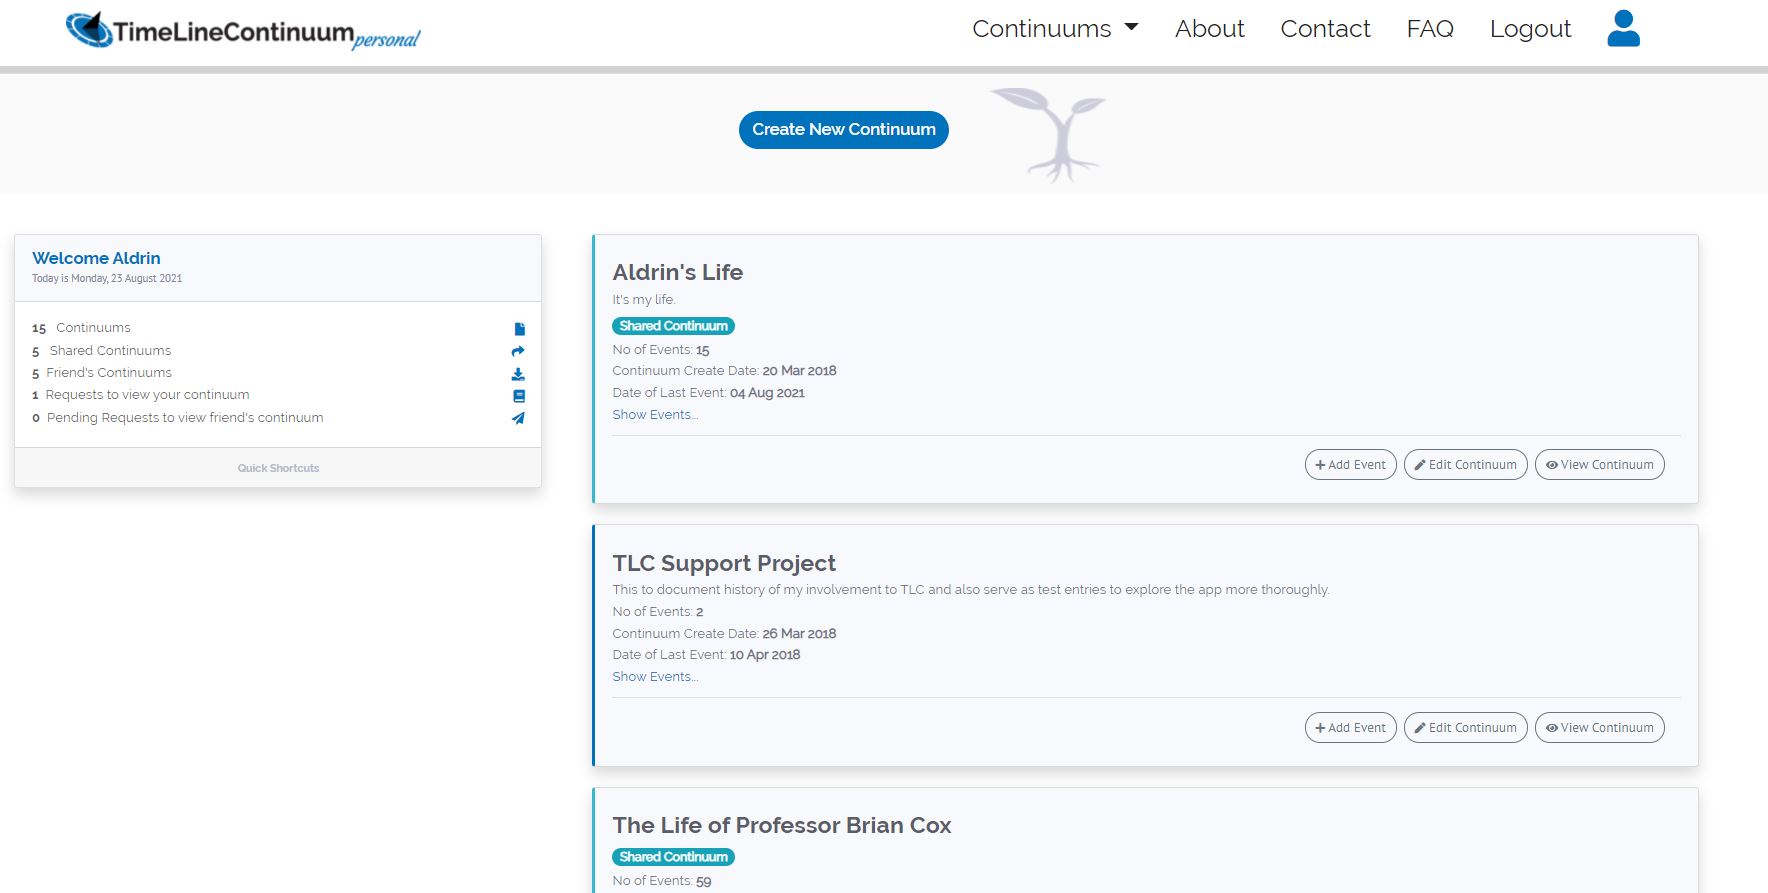Open the About page
Image resolution: width=1768 pixels, height=893 pixels.
pos(1209,29)
